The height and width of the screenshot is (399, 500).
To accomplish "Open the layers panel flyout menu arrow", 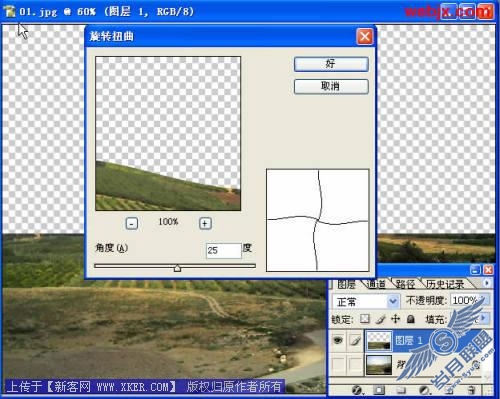I will (487, 283).
